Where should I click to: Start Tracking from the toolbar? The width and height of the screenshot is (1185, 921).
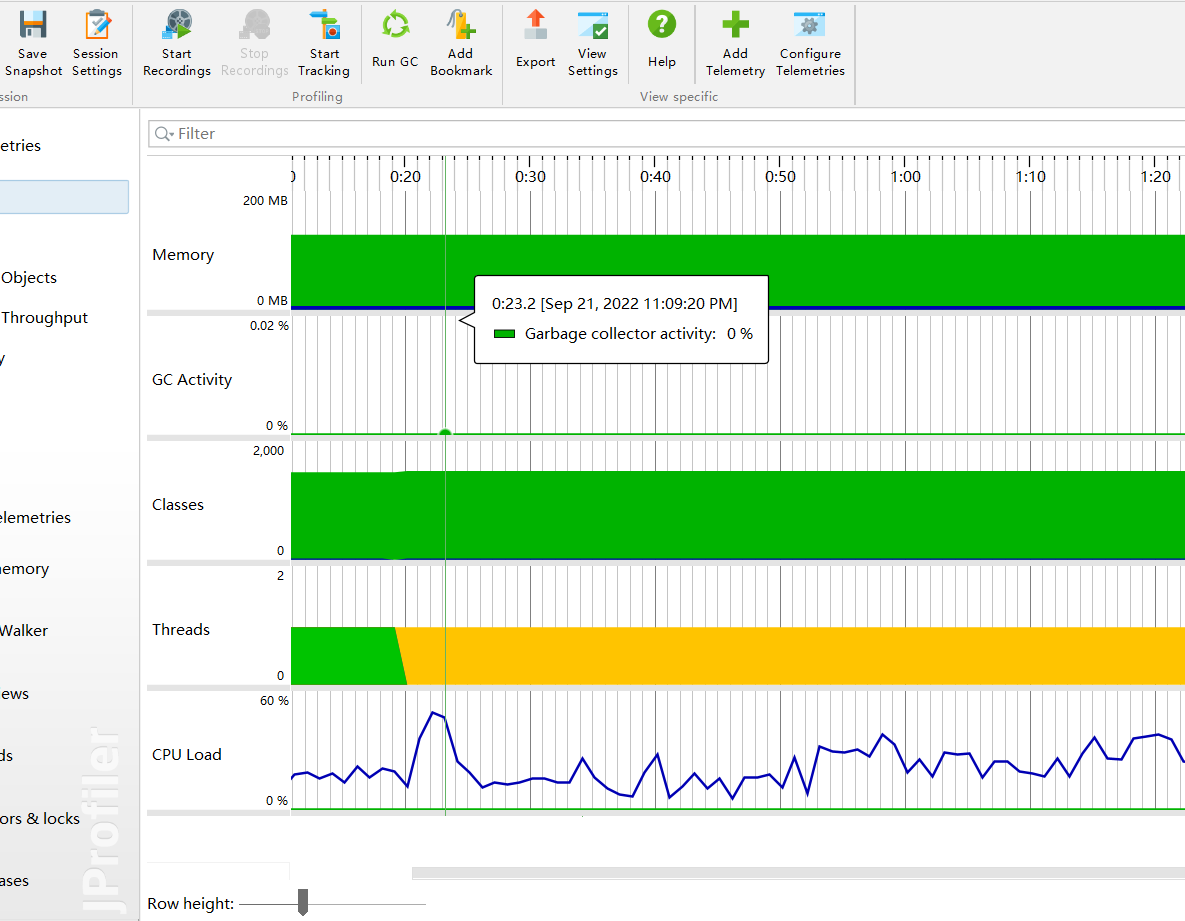[x=324, y=26]
